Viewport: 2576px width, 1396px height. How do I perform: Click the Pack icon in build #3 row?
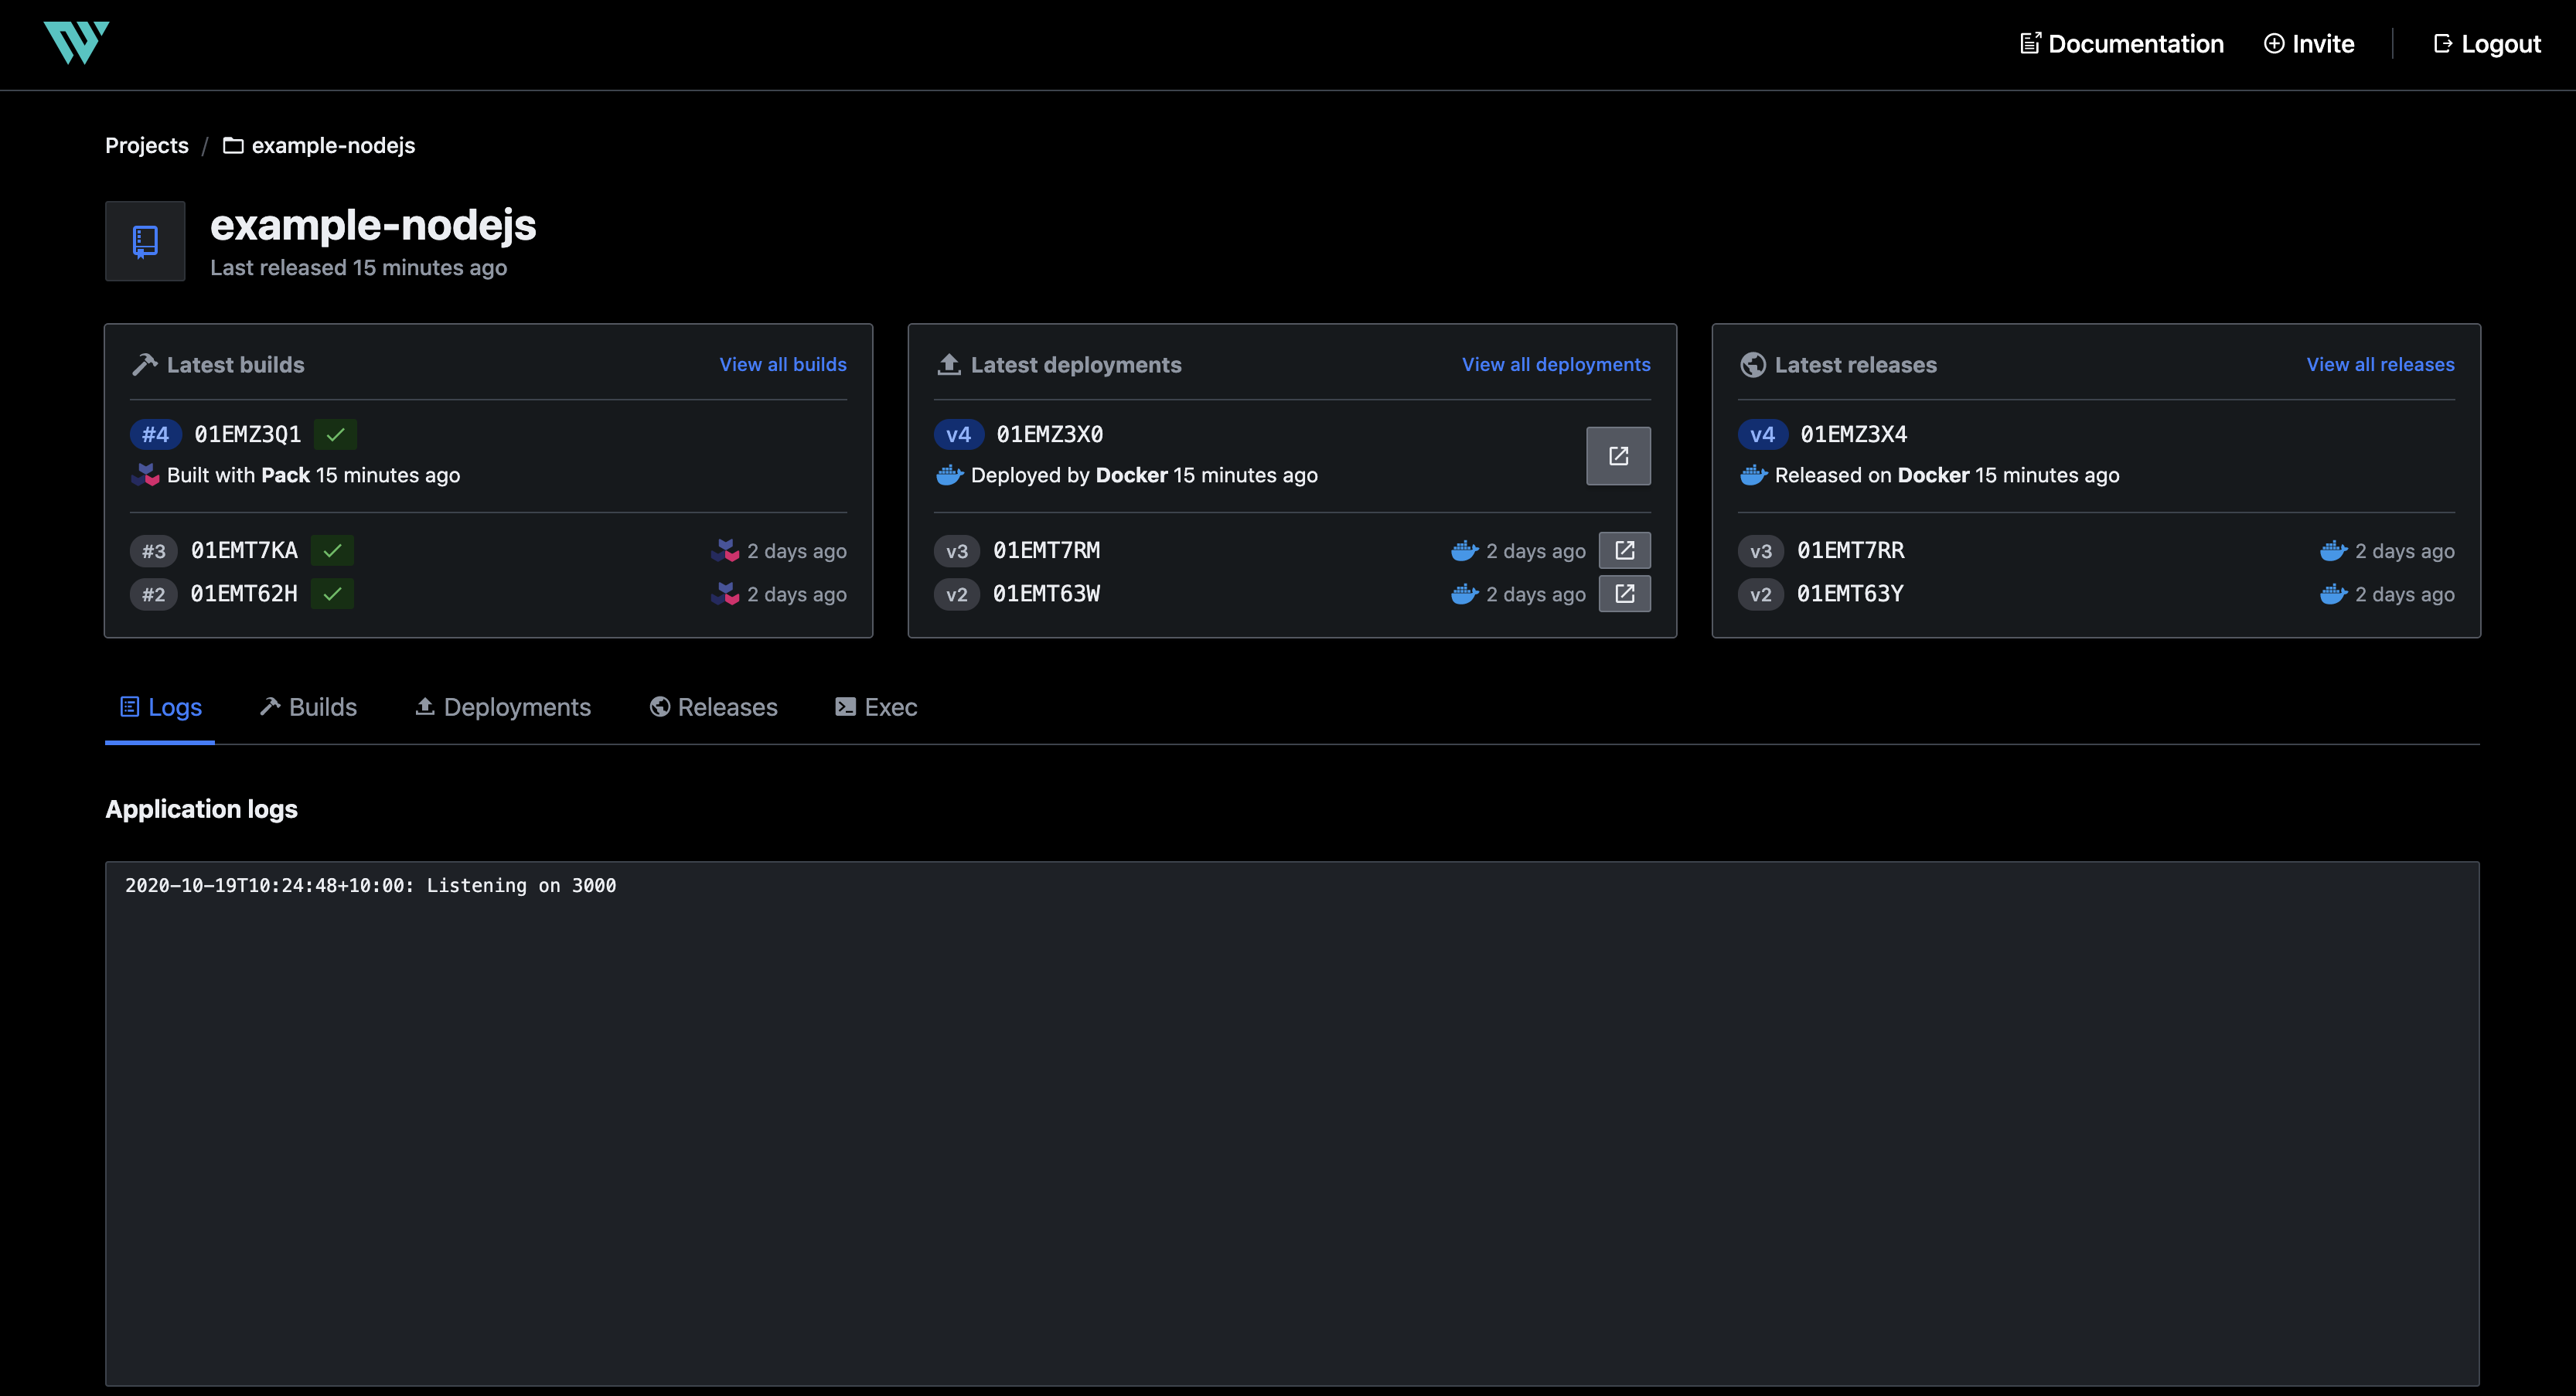(725, 550)
